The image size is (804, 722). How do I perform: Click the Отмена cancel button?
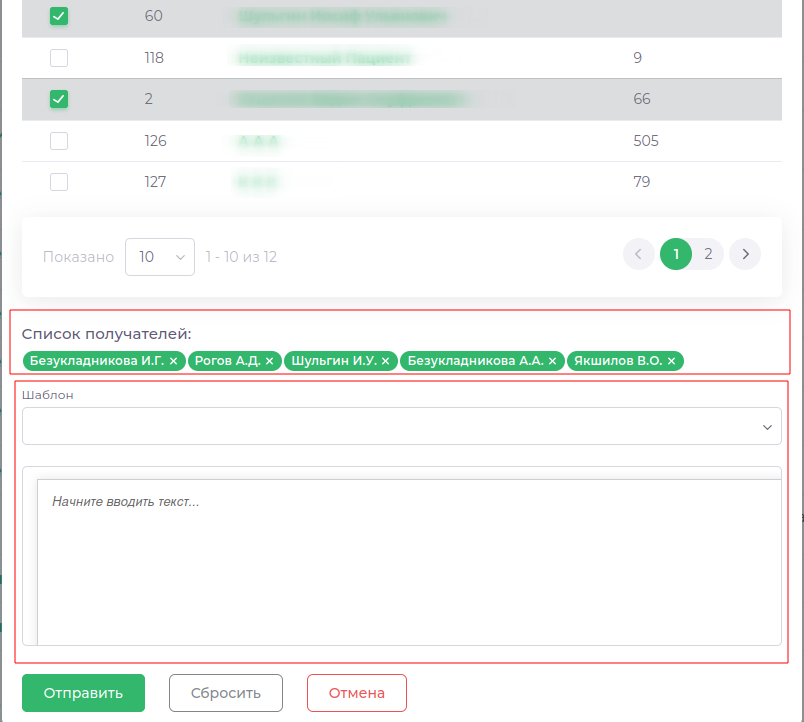point(357,693)
